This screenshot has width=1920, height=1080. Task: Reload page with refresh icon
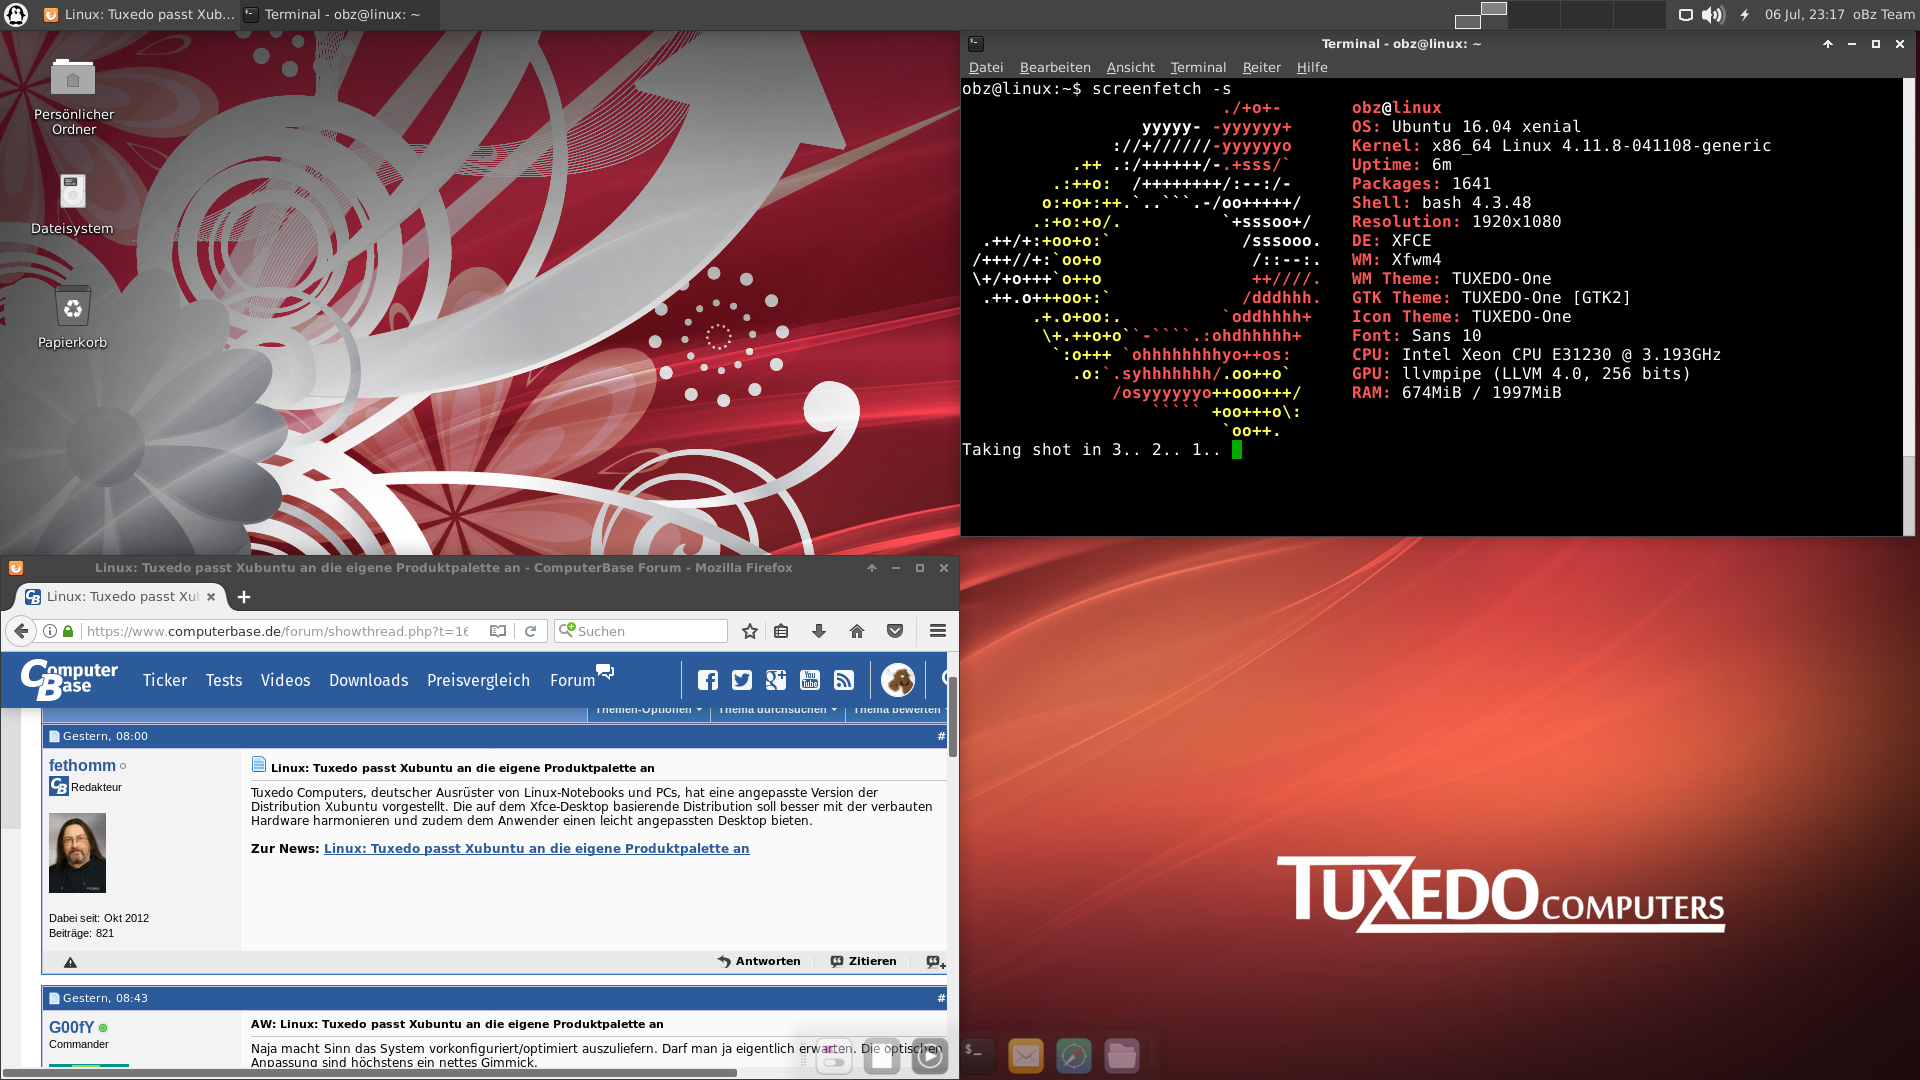[531, 631]
